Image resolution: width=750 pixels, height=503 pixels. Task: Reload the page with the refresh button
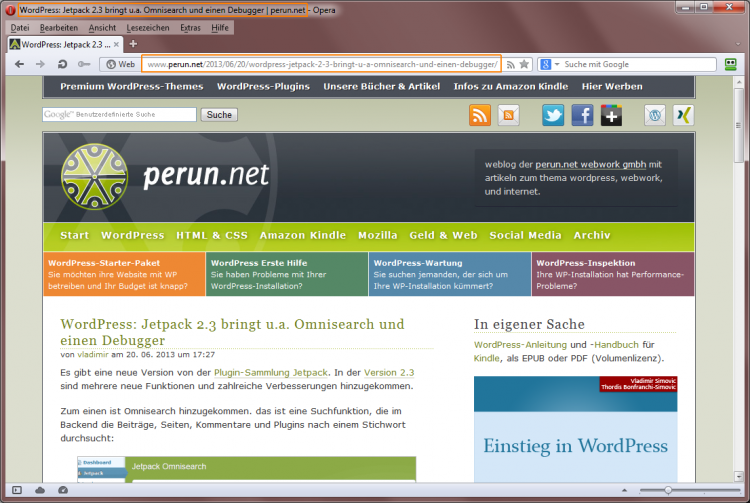(x=62, y=64)
